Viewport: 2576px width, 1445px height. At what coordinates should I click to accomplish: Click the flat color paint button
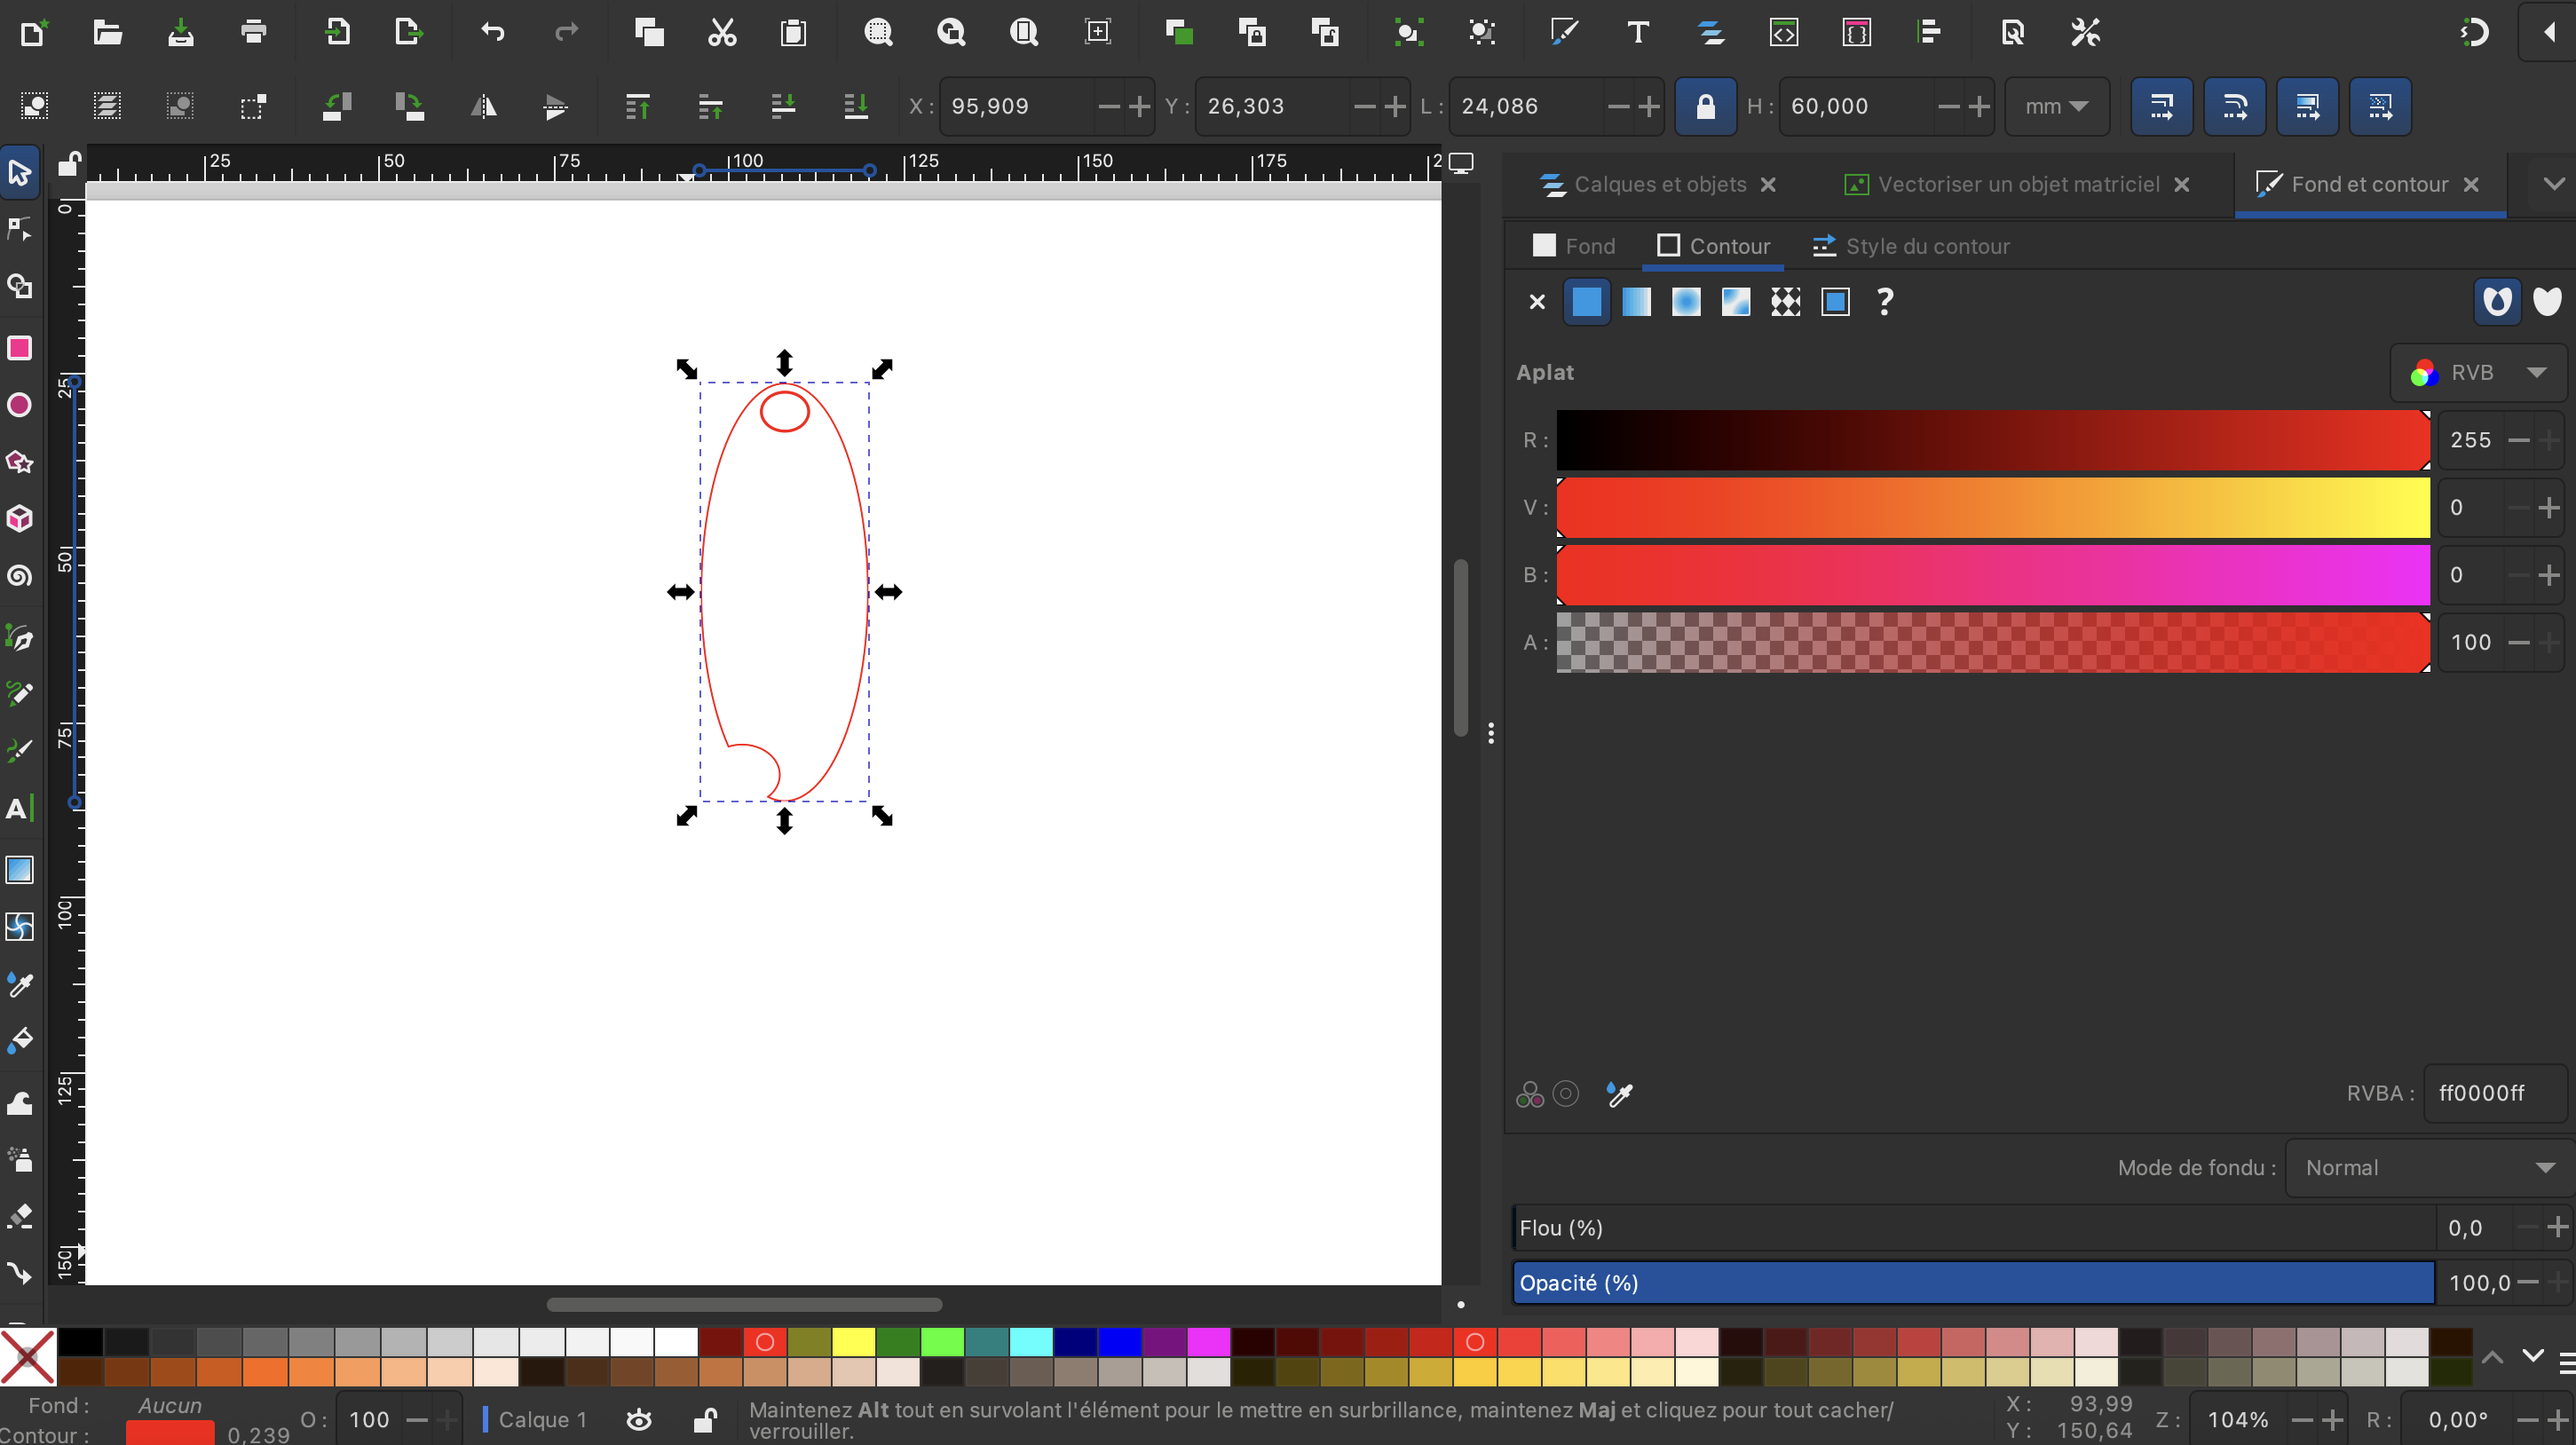(x=1586, y=302)
